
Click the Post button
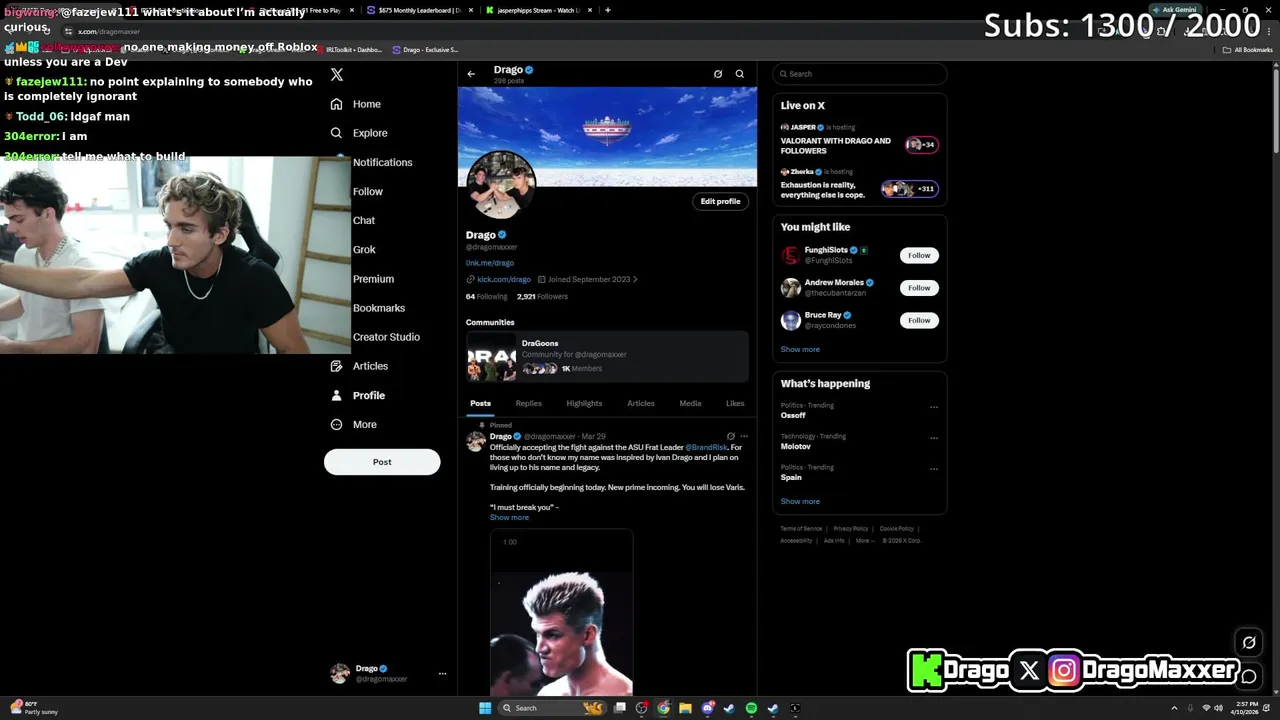[x=382, y=462]
